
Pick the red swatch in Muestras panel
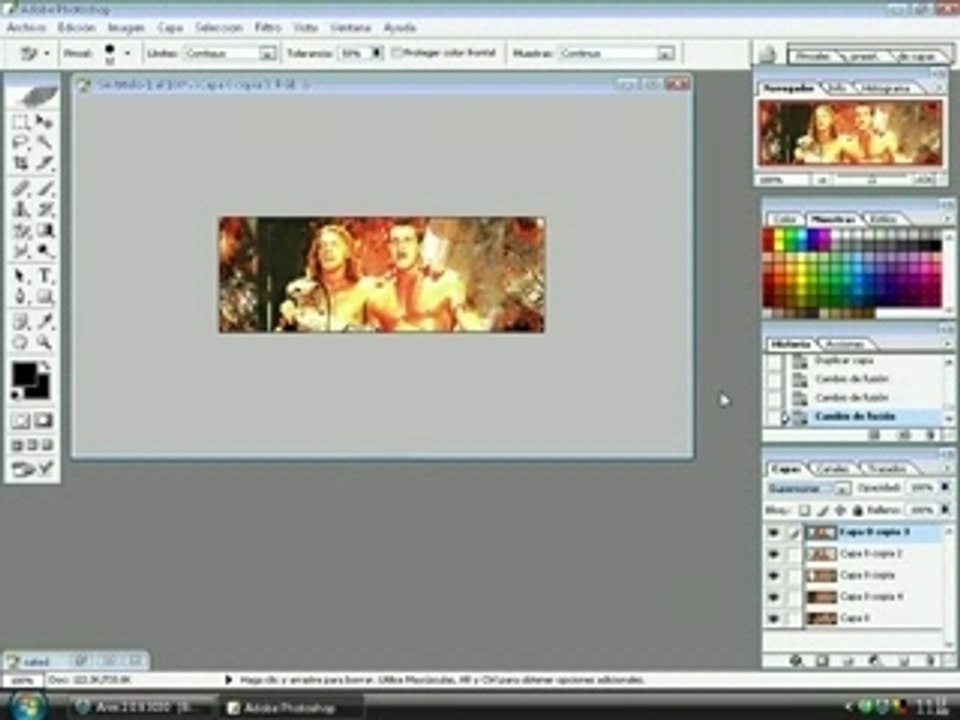pyautogui.click(x=768, y=236)
